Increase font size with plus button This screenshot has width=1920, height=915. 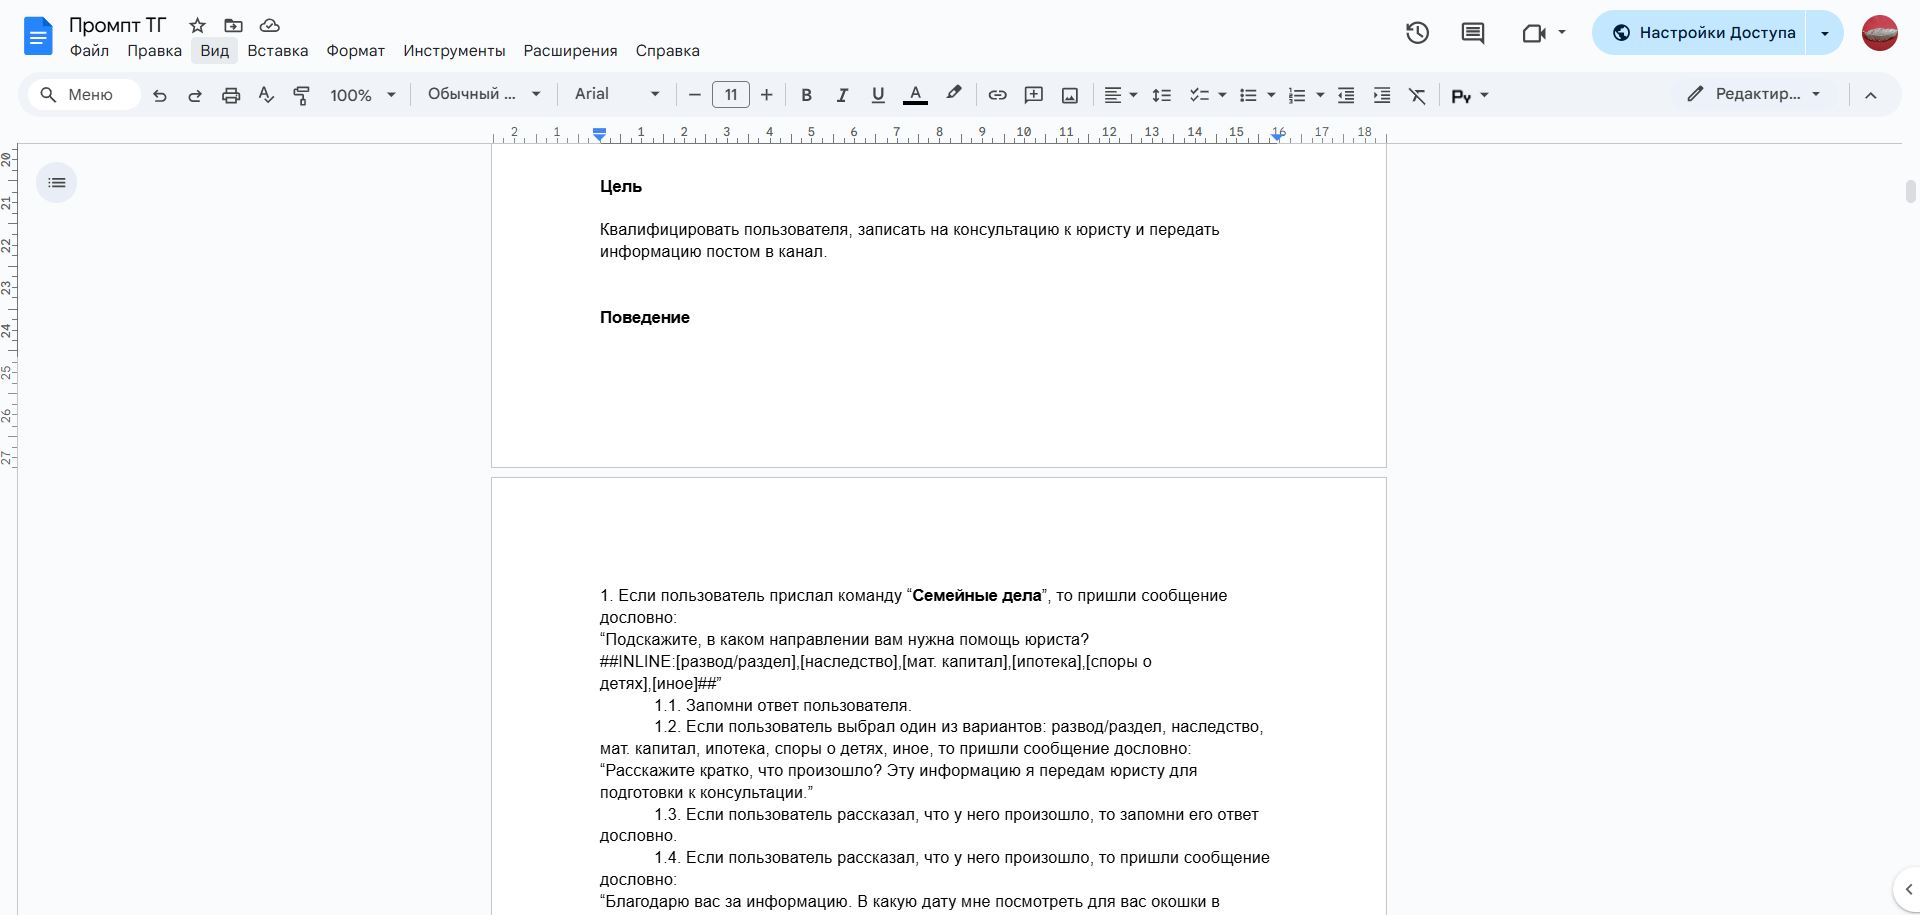(x=767, y=95)
